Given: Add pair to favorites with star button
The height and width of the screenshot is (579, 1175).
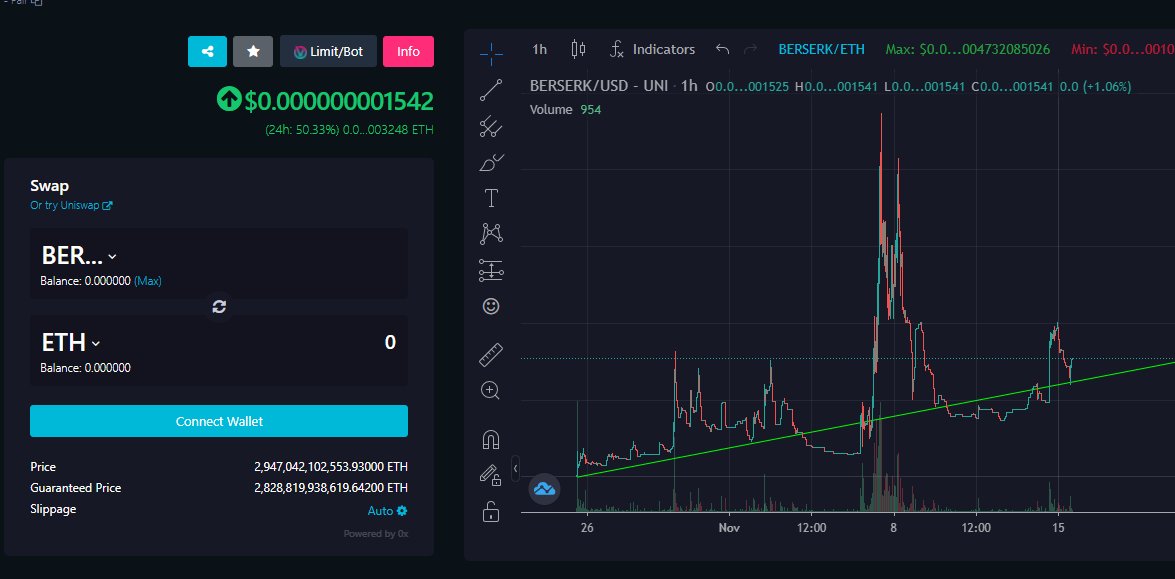Looking at the screenshot, I should click(253, 52).
